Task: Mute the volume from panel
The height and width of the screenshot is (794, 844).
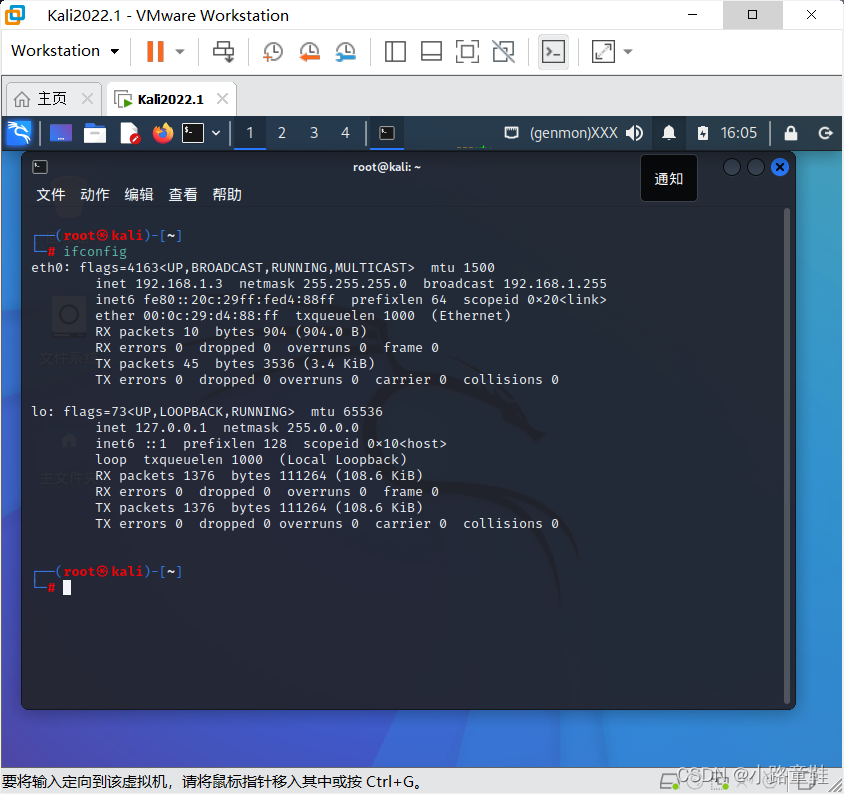Action: click(635, 133)
